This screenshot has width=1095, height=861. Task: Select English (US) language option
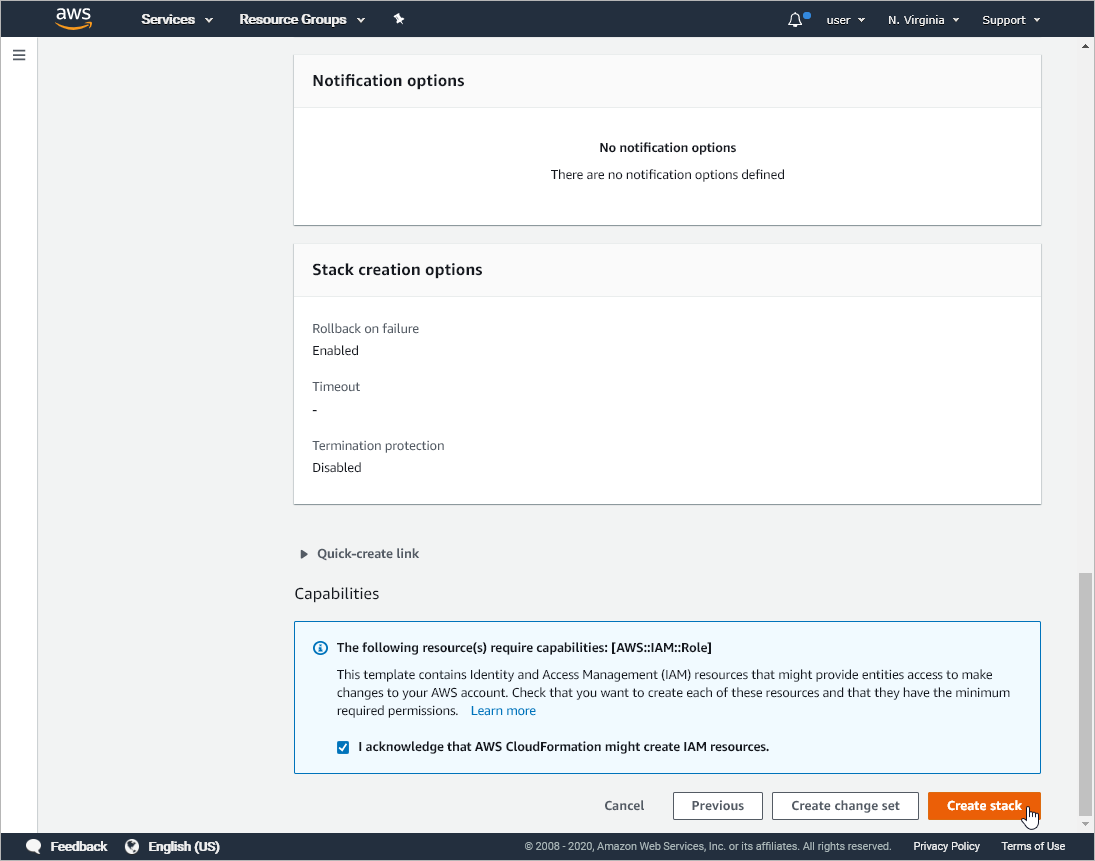184,846
